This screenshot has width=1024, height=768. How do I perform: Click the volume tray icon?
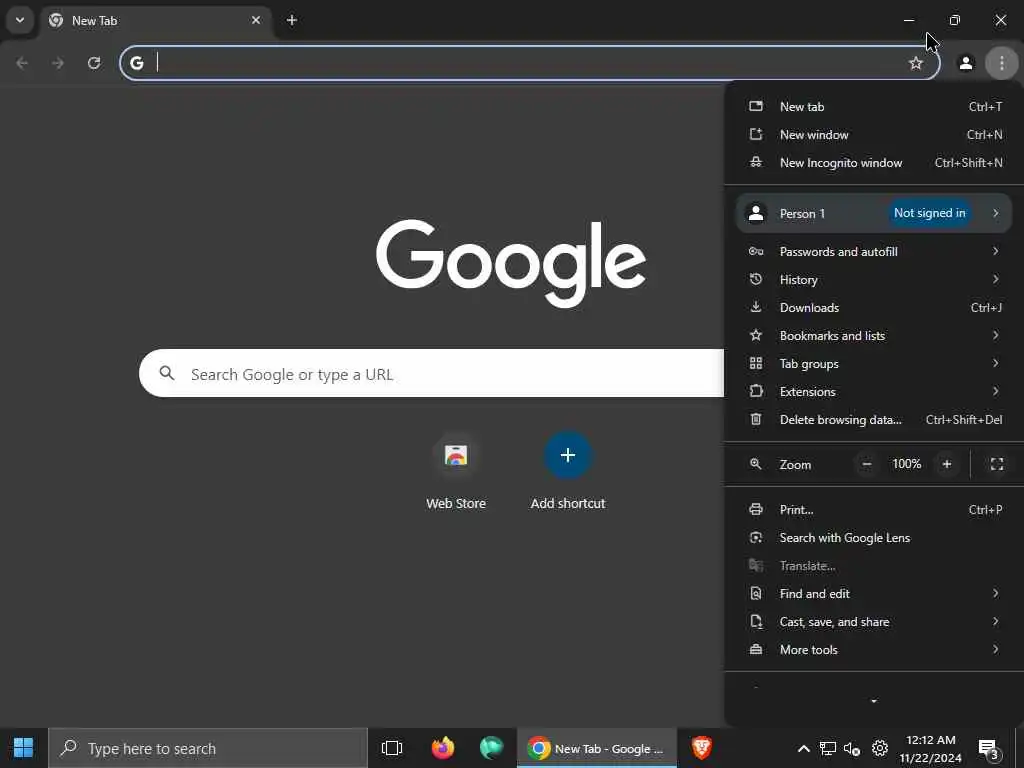click(x=852, y=748)
